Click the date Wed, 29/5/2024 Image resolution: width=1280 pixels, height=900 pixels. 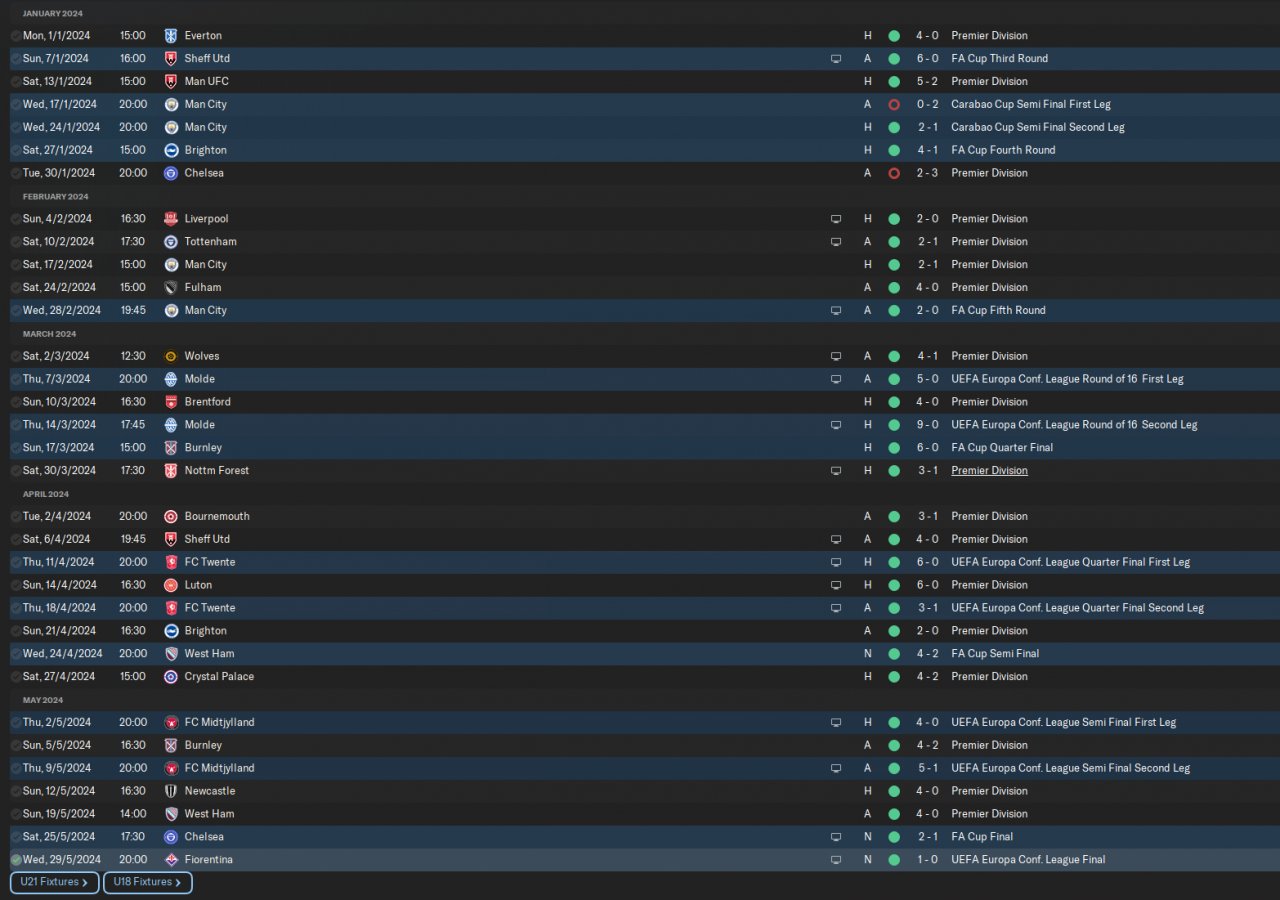pos(61,859)
